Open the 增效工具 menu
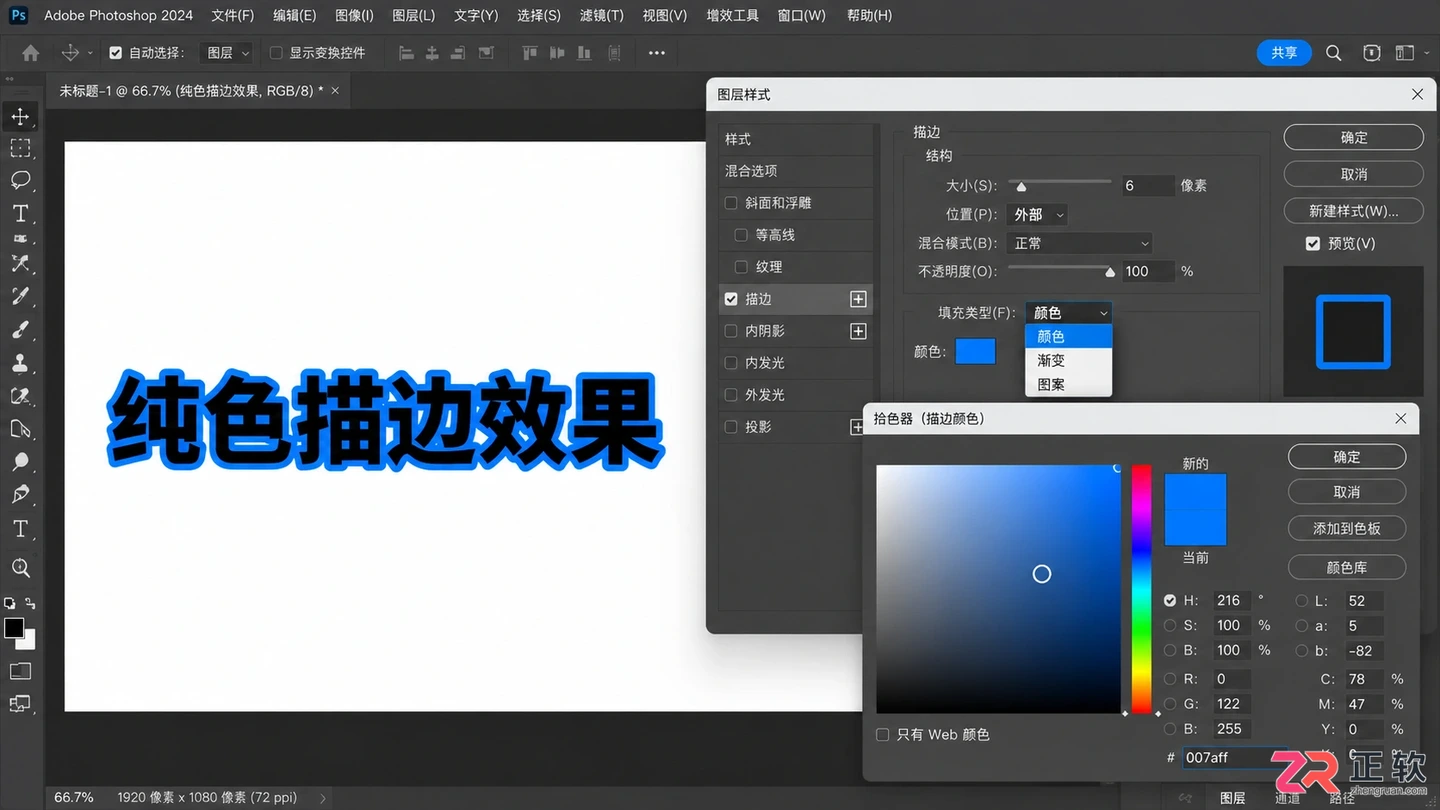This screenshot has height=810, width=1440. (x=733, y=15)
